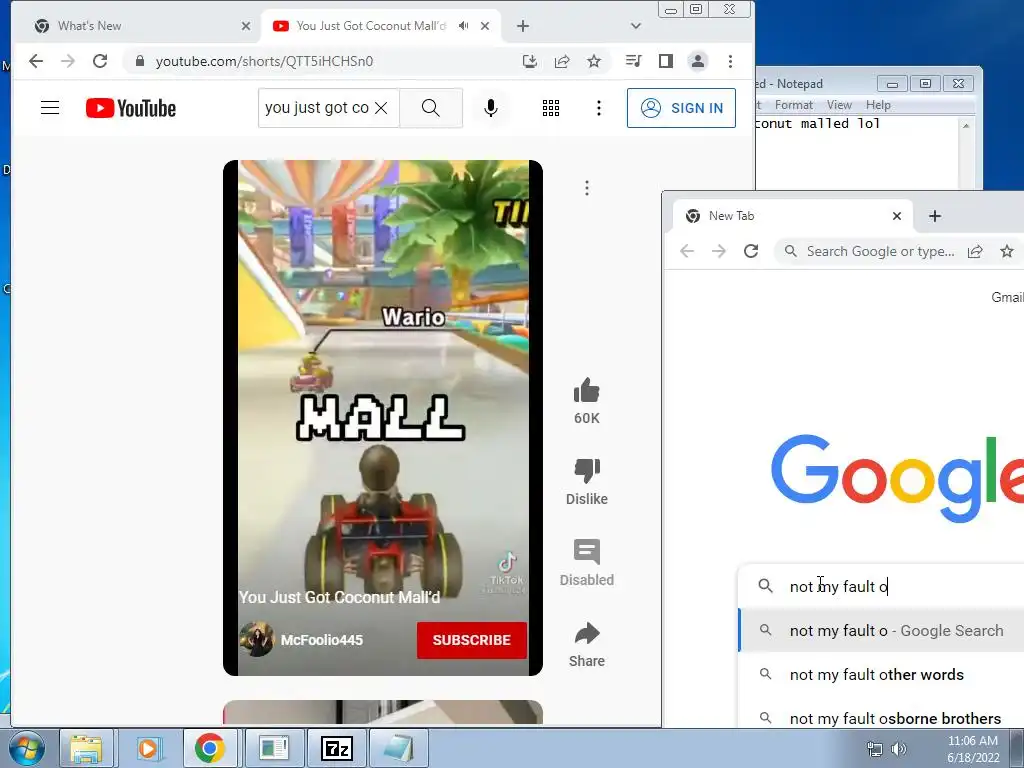Open Windows Explorer from the taskbar
This screenshot has height=768, width=1024.
[x=86, y=748]
